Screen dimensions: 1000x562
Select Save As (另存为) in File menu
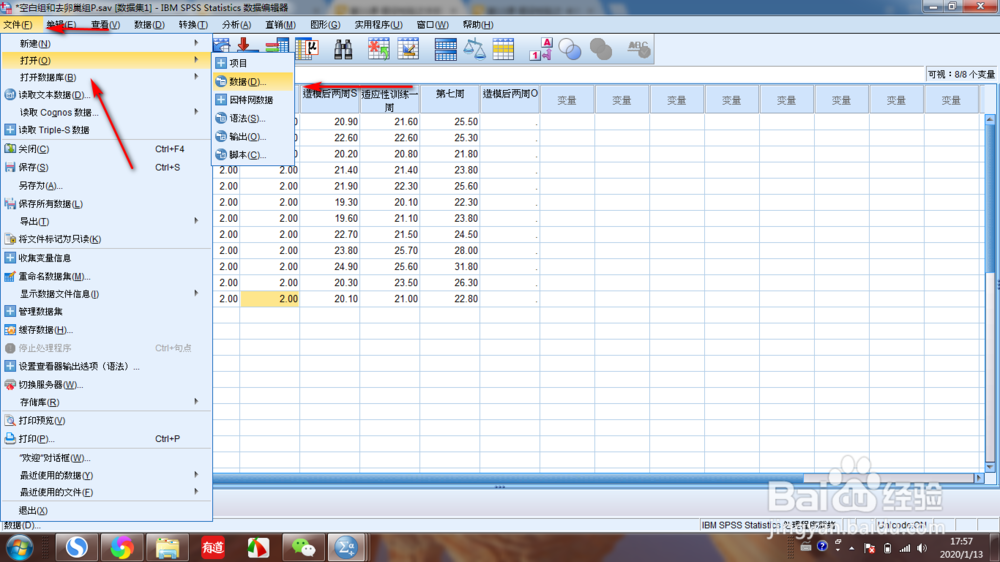[106, 186]
